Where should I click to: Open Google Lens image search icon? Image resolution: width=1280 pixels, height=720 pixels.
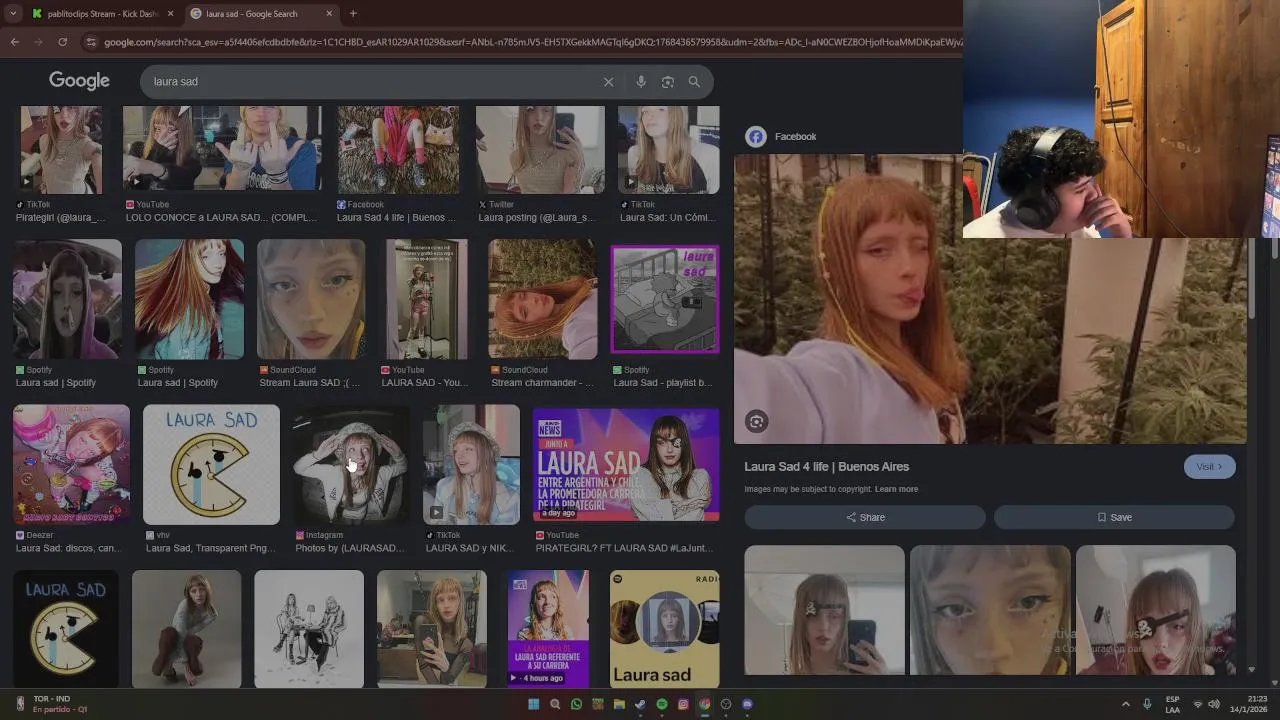668,82
